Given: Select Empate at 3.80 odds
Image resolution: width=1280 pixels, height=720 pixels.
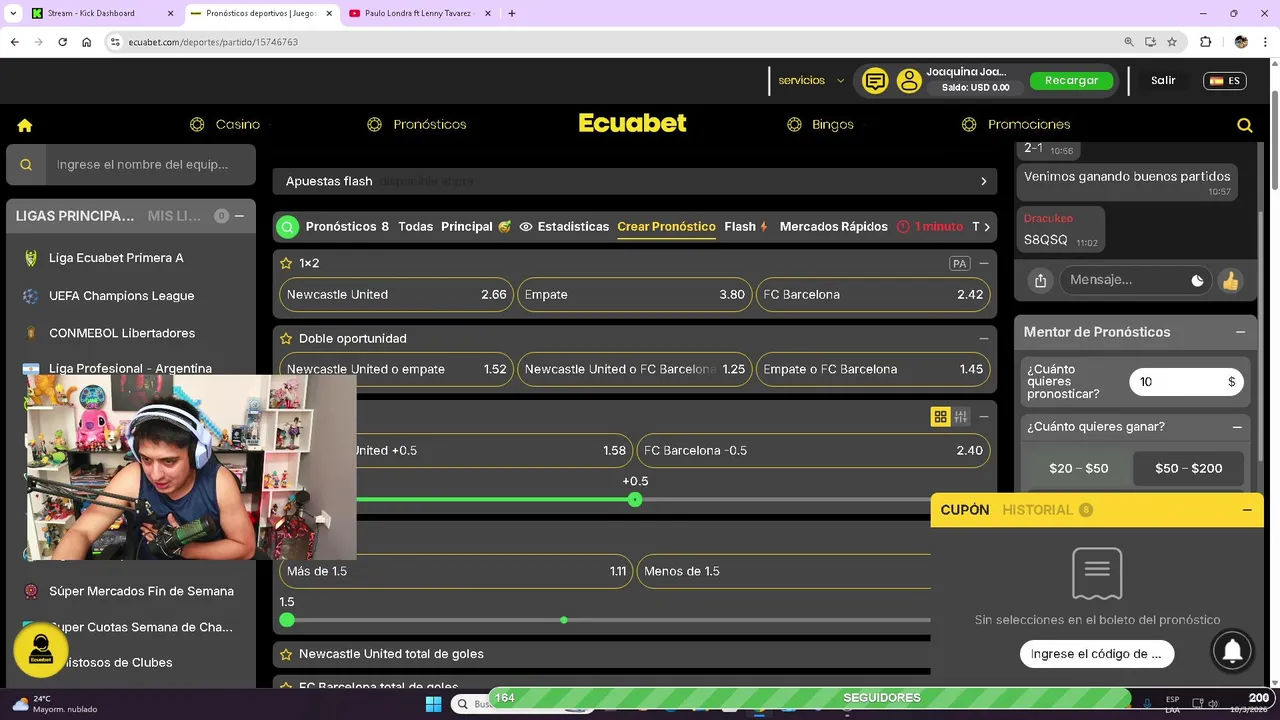Looking at the screenshot, I should (634, 295).
